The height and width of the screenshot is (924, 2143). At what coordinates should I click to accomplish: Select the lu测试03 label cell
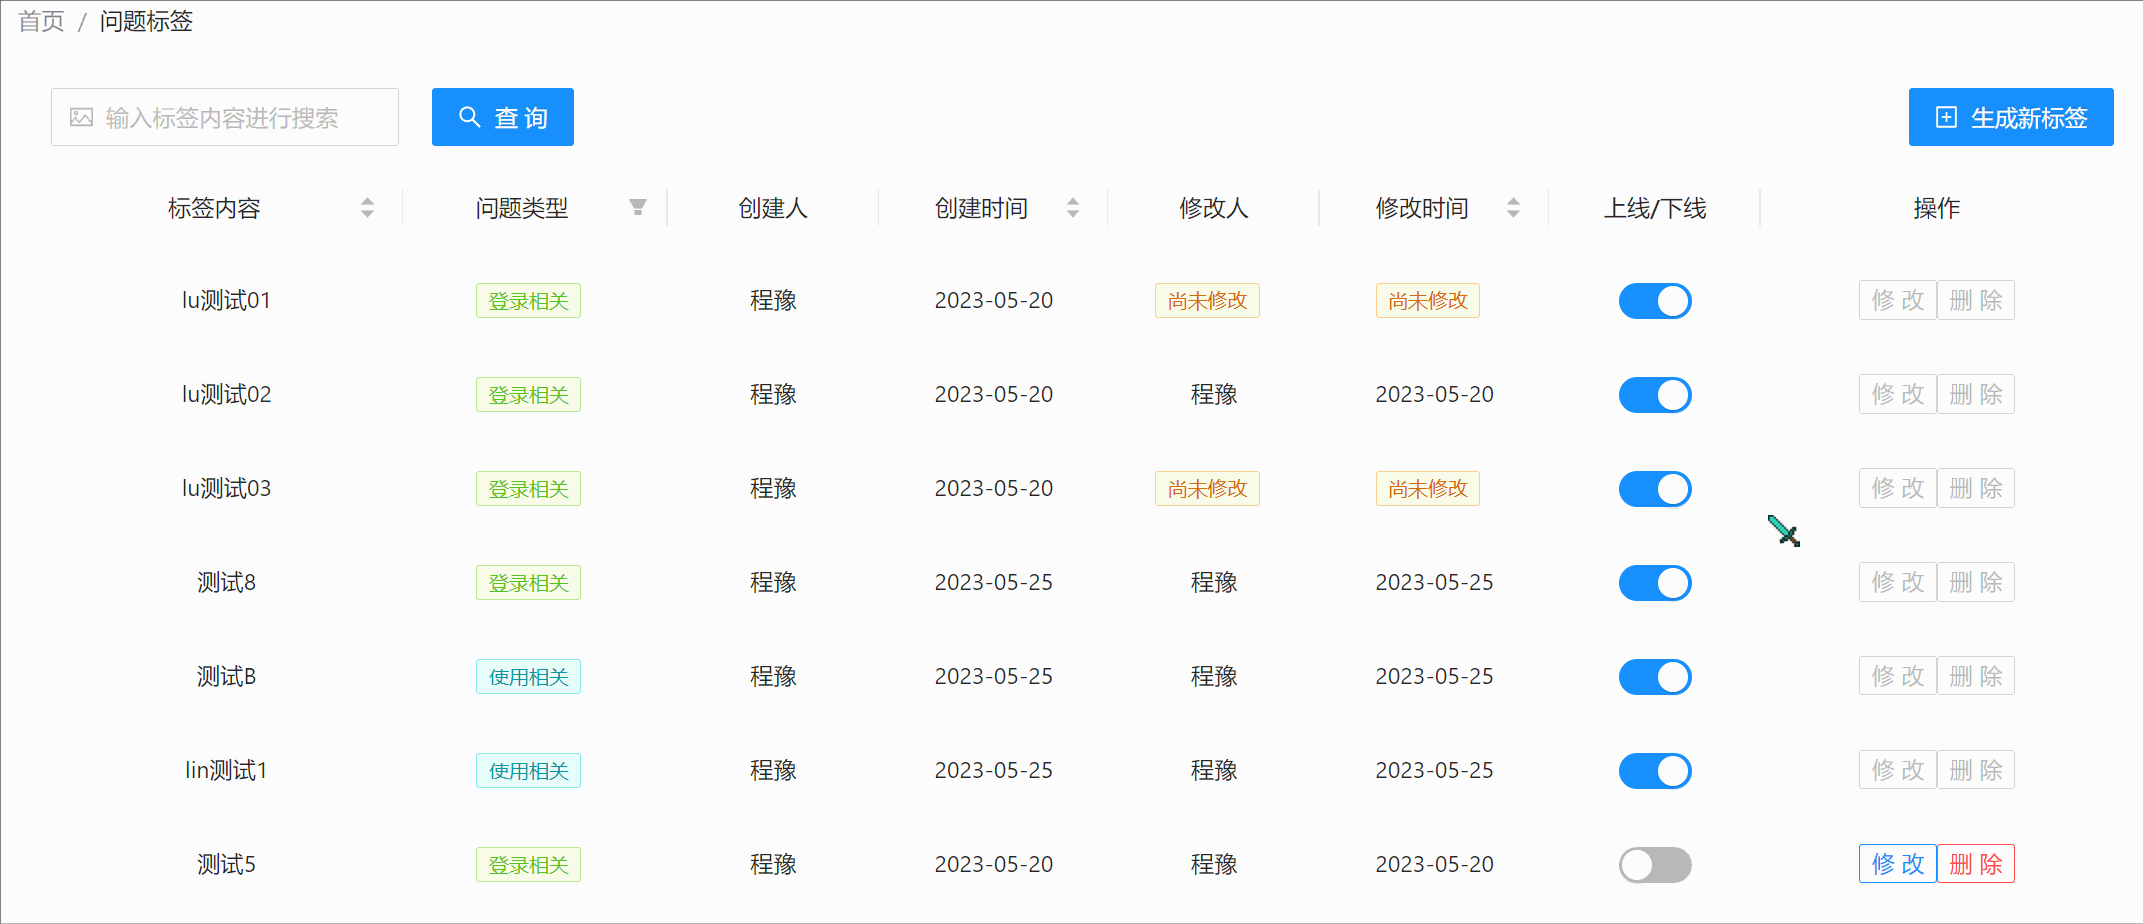click(x=226, y=488)
